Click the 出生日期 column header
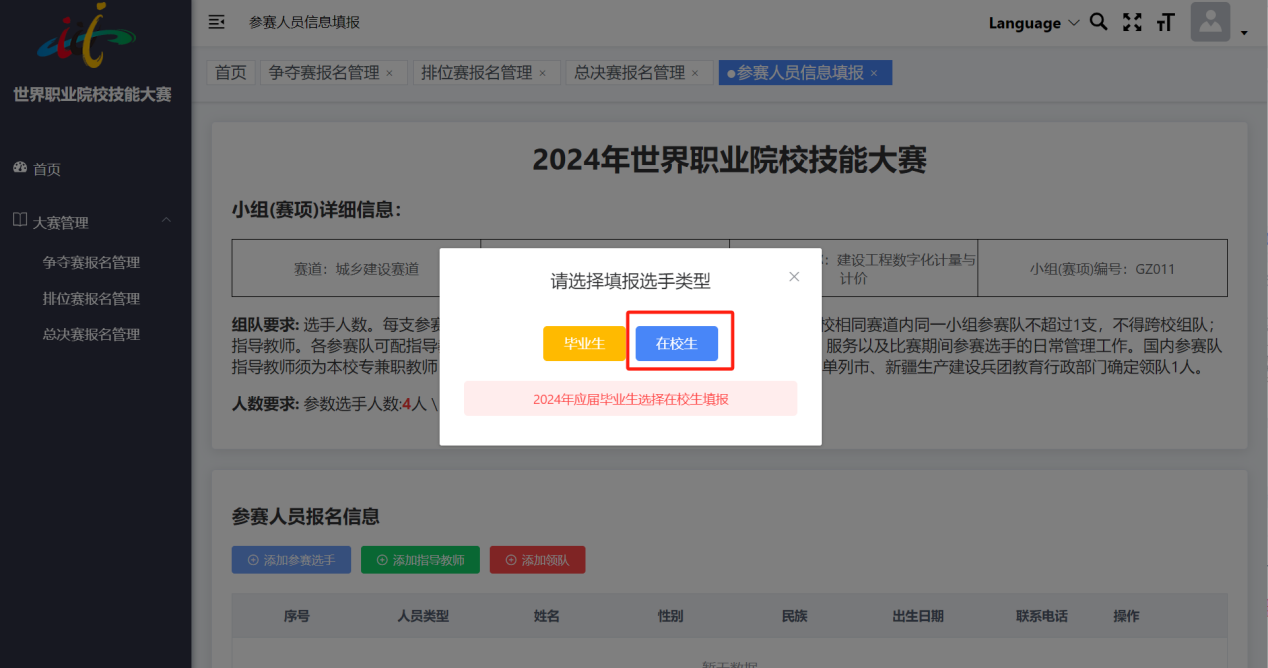1268x668 pixels. point(918,616)
